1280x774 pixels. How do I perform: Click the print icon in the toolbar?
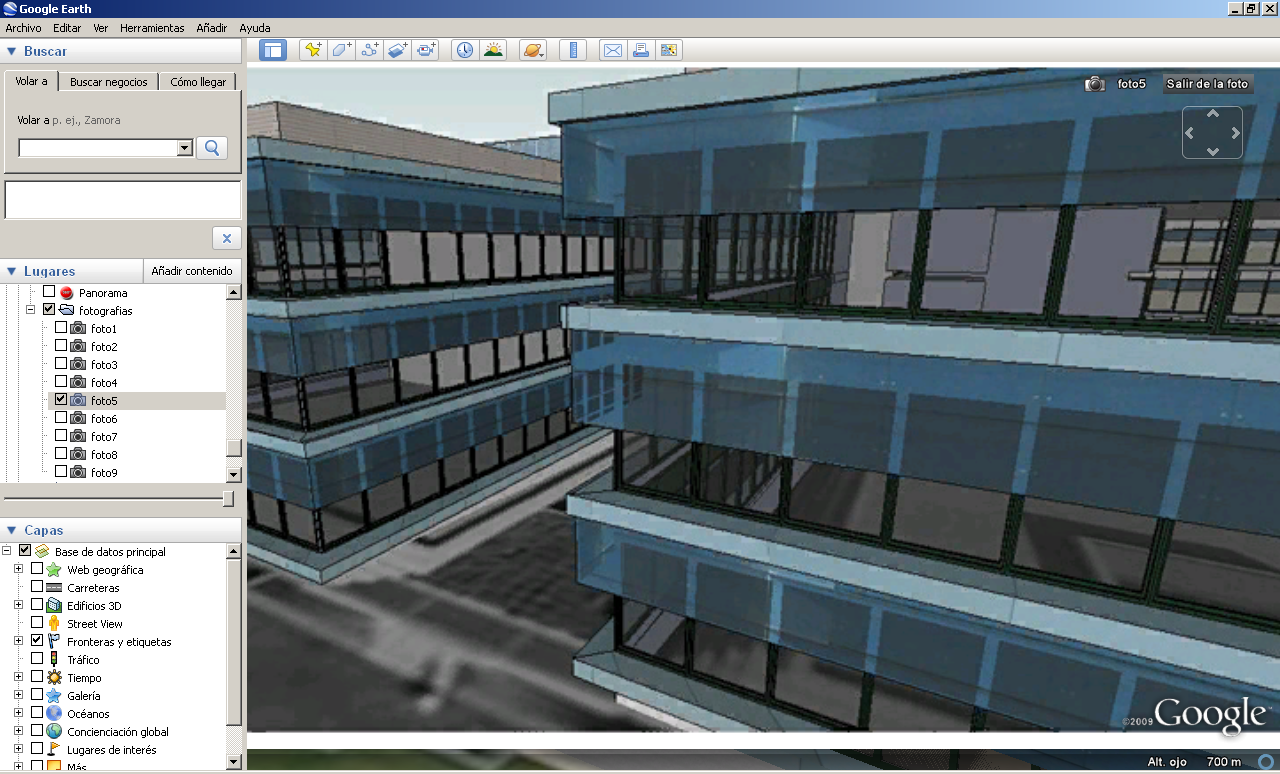point(641,50)
